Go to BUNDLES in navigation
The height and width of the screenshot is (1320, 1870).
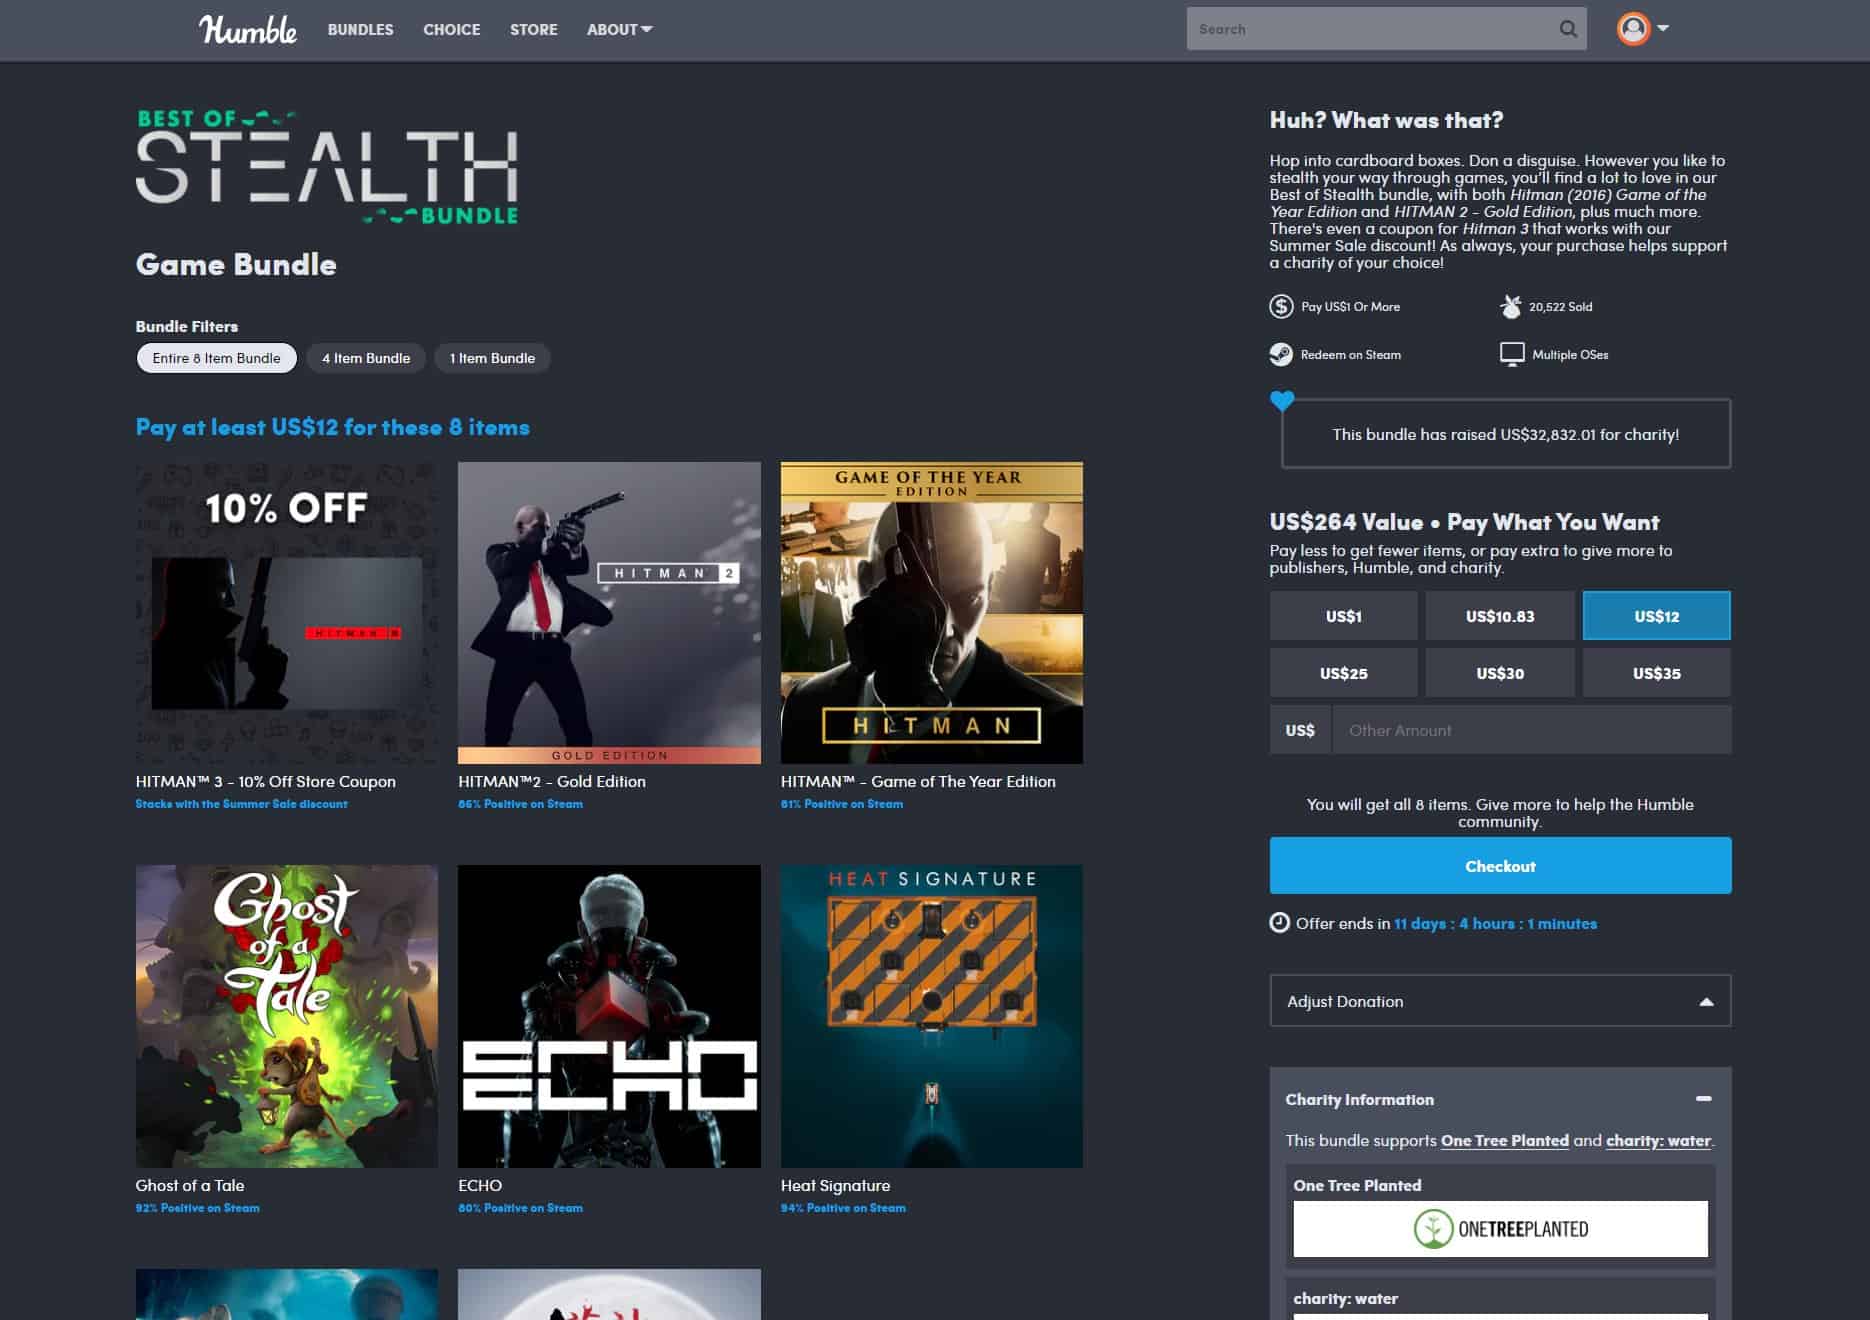(x=360, y=29)
